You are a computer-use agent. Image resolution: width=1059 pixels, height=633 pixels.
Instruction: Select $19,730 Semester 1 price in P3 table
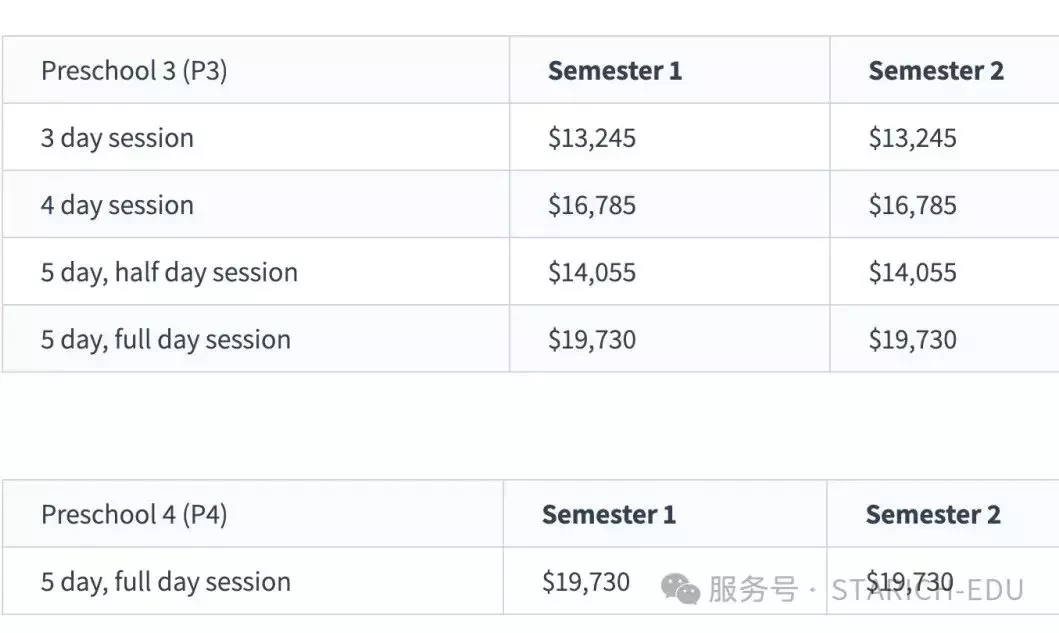pos(592,339)
